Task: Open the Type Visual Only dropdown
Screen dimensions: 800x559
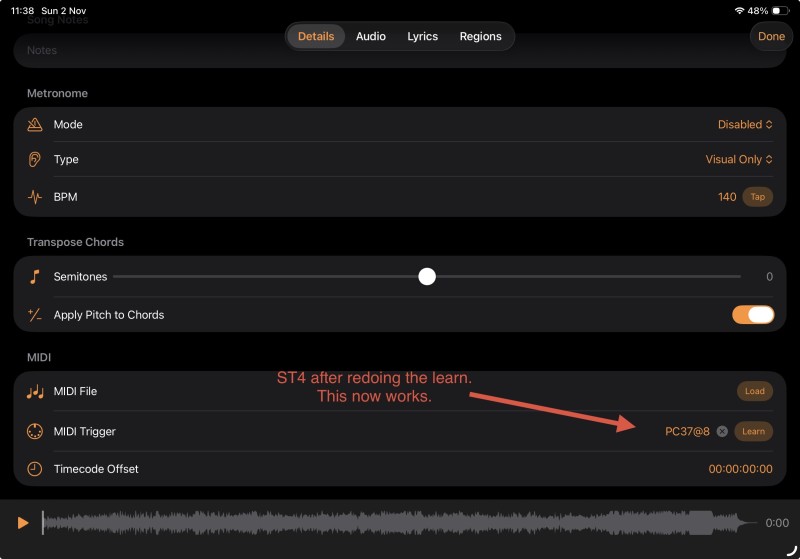Action: coord(739,159)
